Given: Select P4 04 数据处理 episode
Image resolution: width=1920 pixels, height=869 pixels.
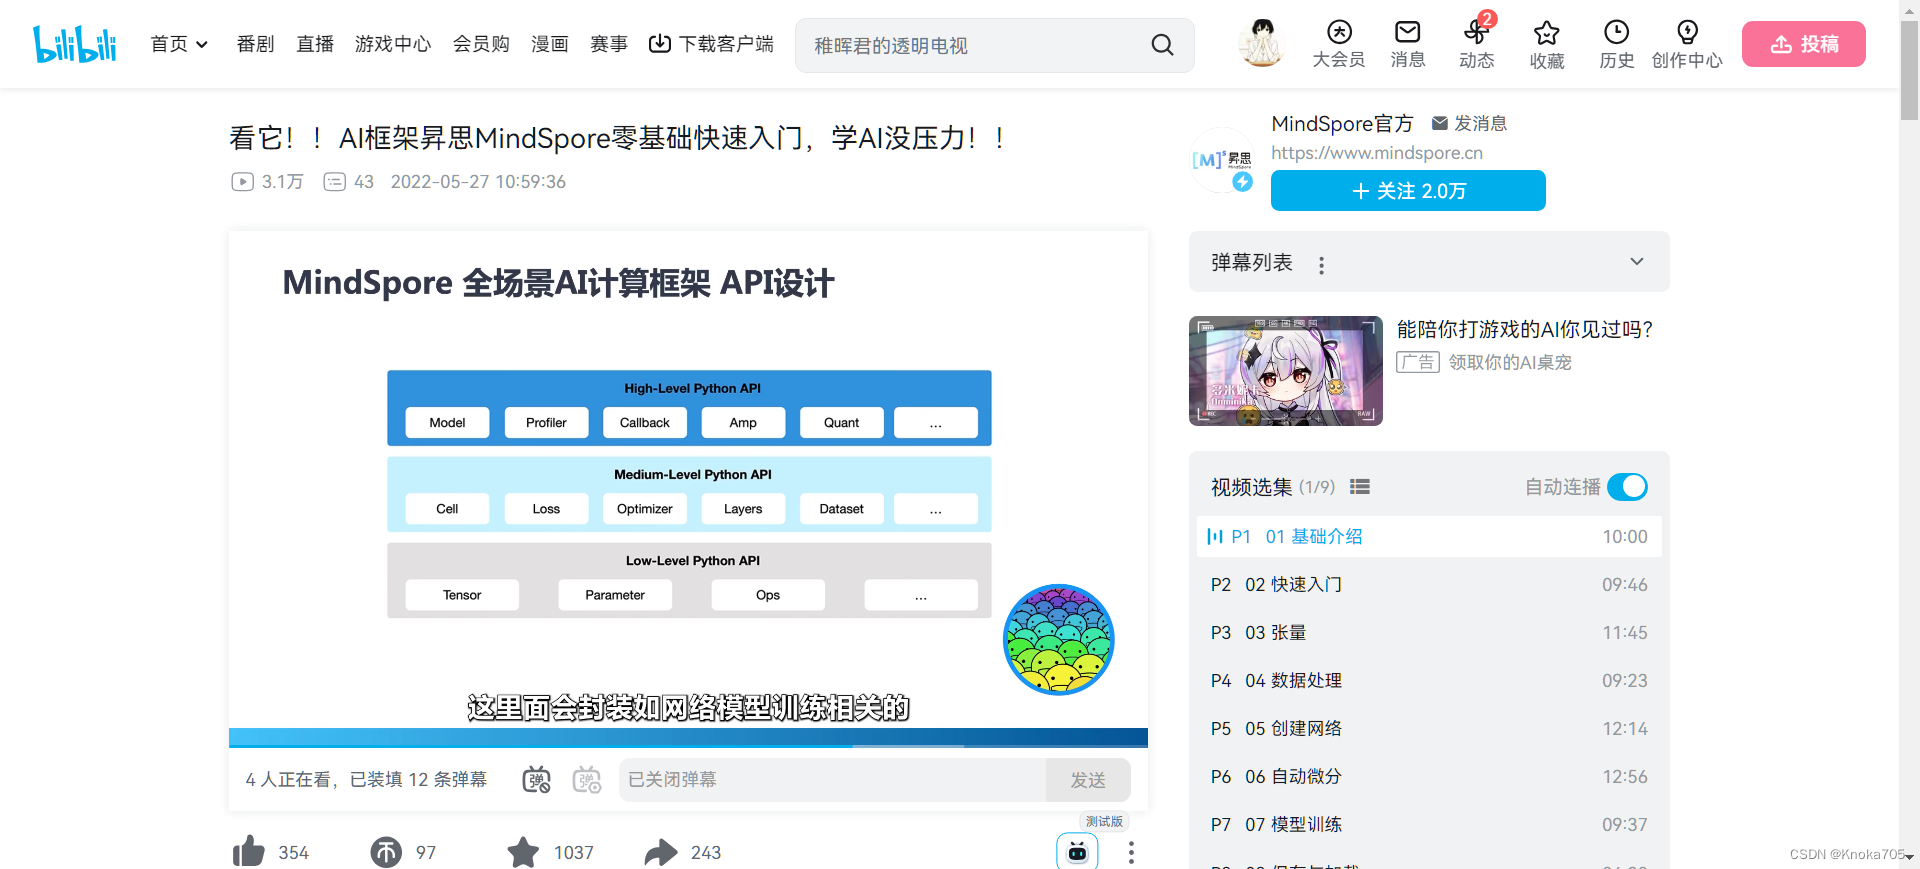Looking at the screenshot, I should pyautogui.click(x=1429, y=680).
